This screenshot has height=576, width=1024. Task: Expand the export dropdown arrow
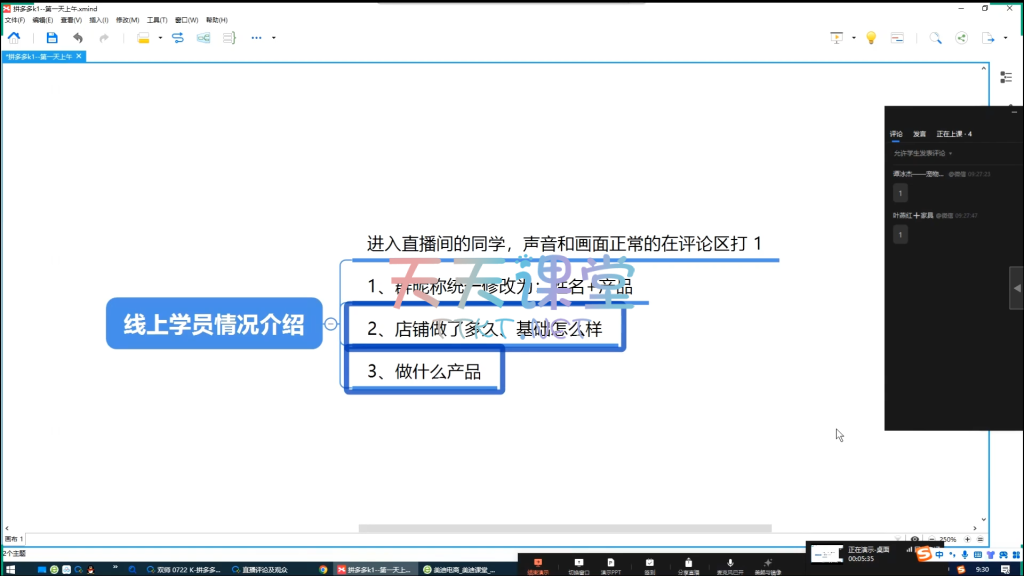(1004, 38)
